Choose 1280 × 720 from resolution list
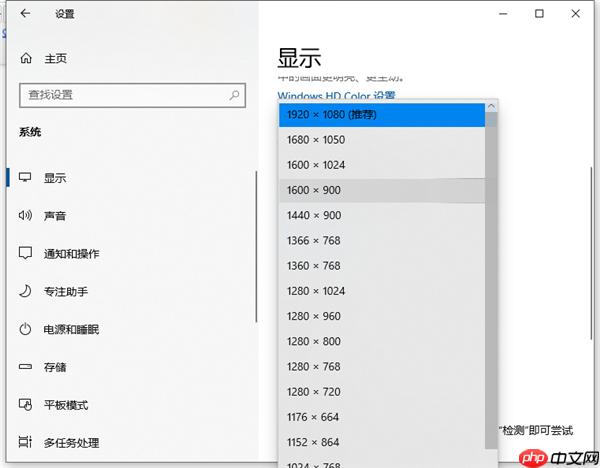The width and height of the screenshot is (600, 468). 382,392
